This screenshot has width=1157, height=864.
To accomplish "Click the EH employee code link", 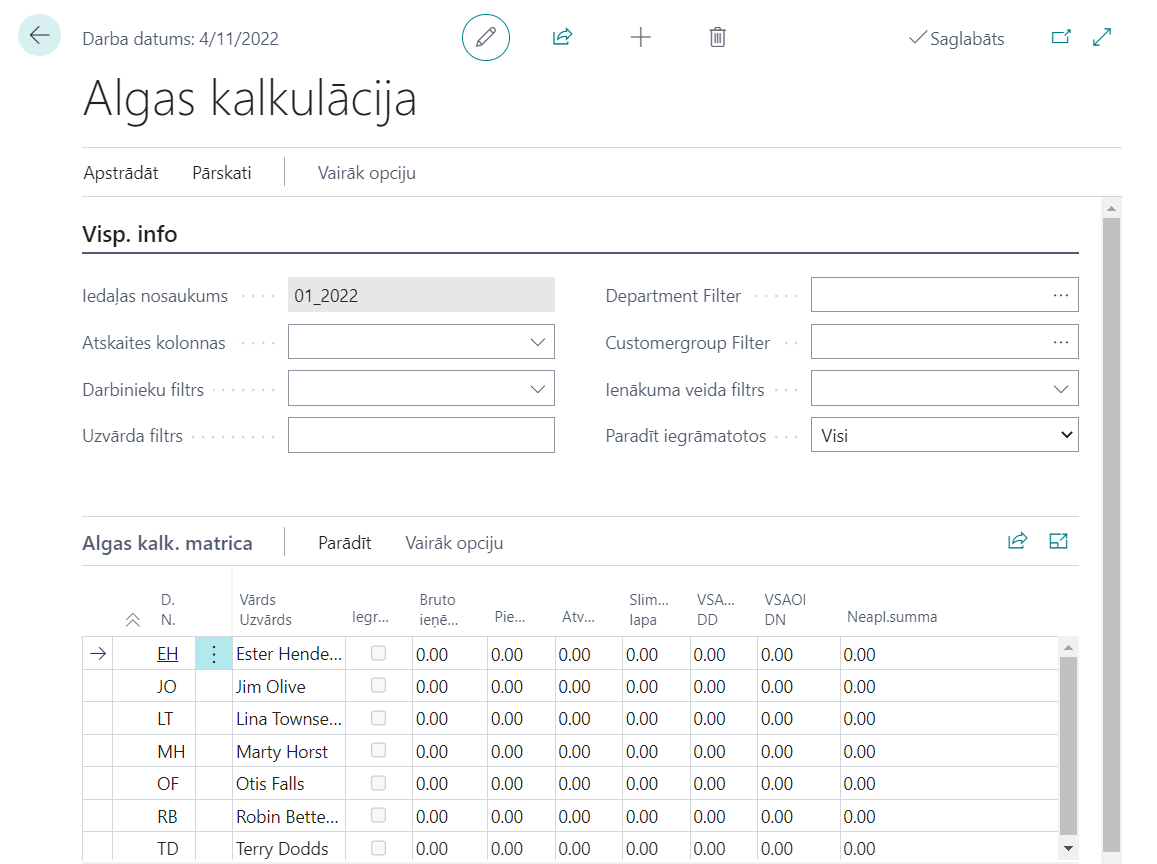I will coord(167,655).
